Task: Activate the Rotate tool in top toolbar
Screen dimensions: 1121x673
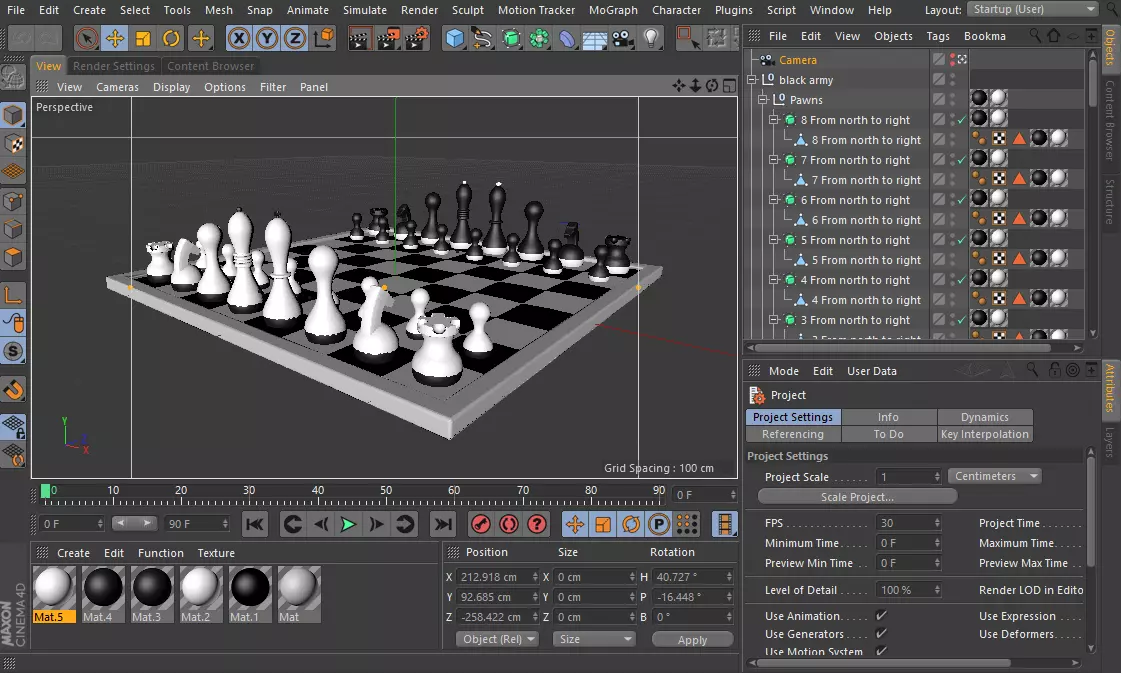Action: coord(171,38)
